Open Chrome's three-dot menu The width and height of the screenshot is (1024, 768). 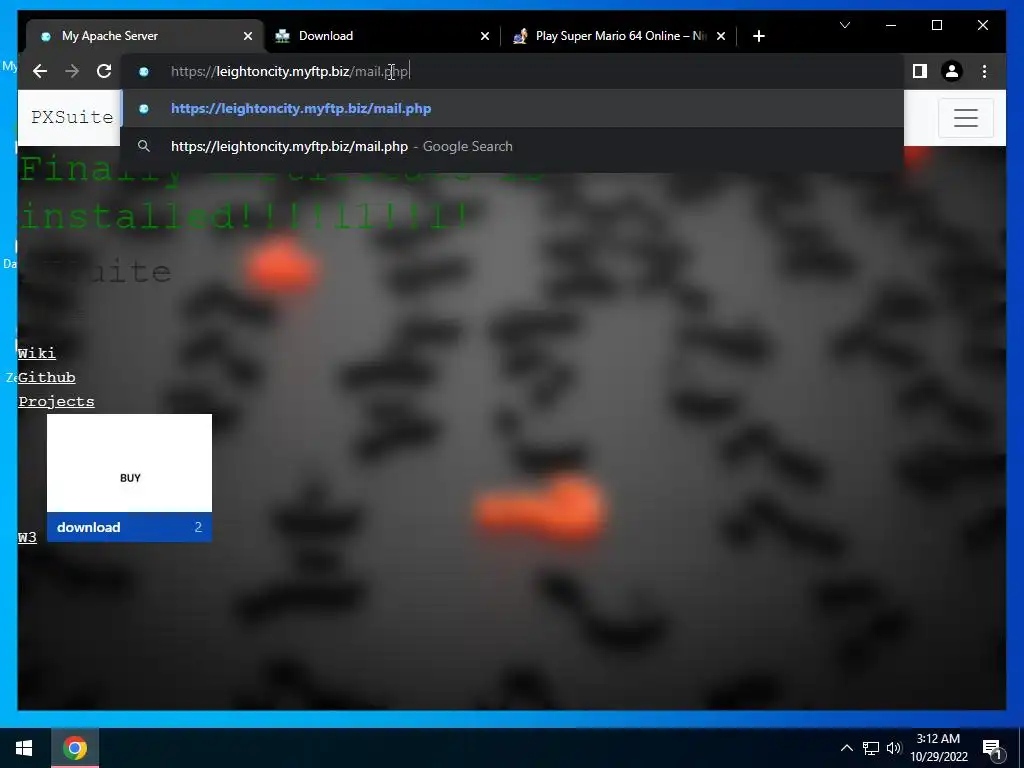(x=984, y=71)
